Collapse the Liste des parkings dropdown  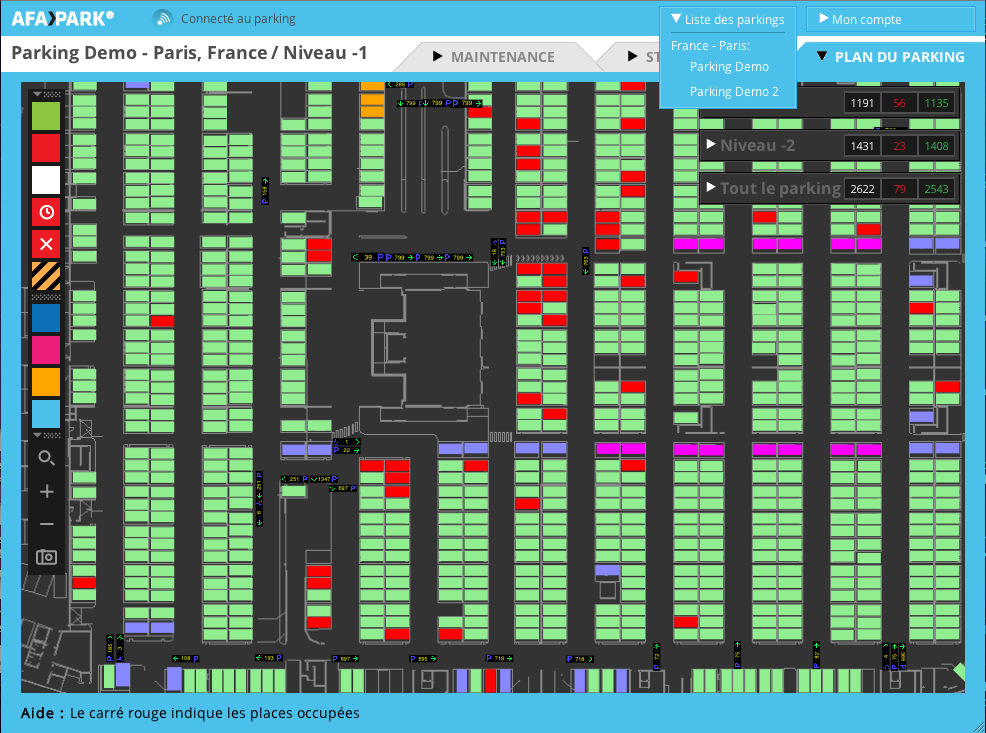pos(728,19)
